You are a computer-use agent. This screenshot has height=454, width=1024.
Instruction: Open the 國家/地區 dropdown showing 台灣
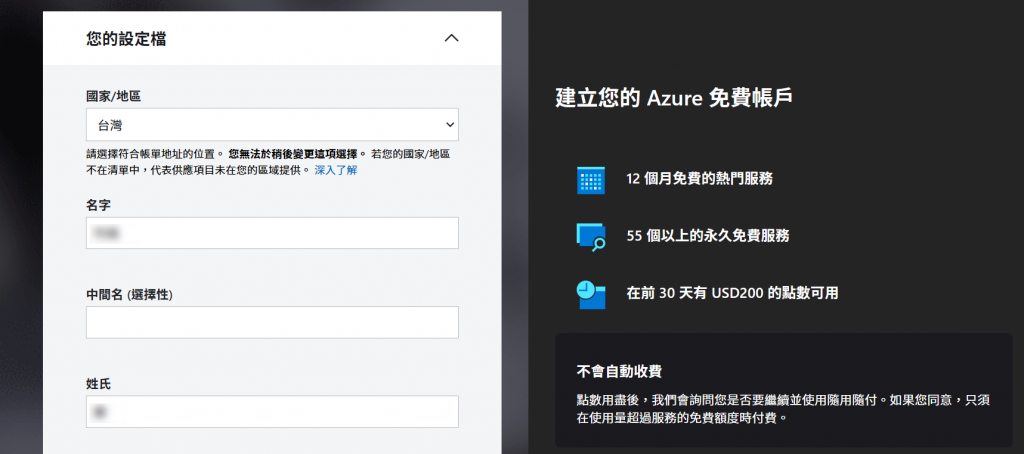click(x=272, y=124)
